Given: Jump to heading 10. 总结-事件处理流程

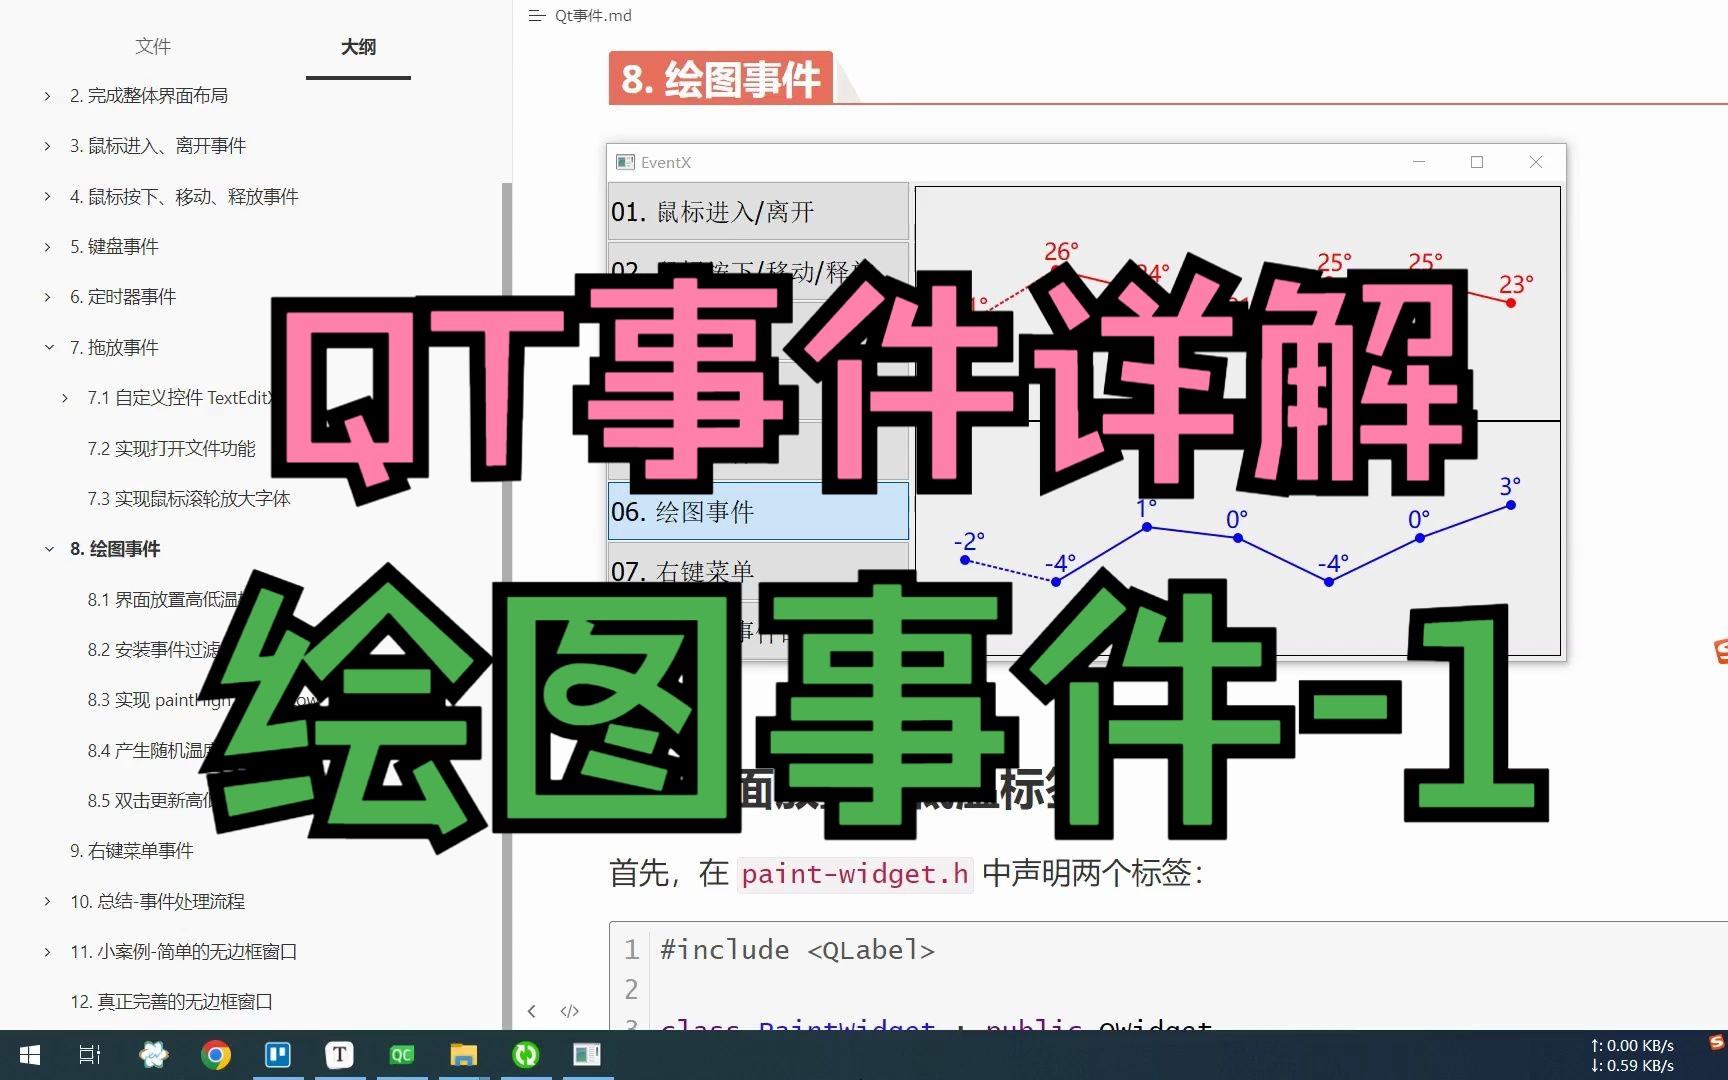Looking at the screenshot, I should click(157, 902).
